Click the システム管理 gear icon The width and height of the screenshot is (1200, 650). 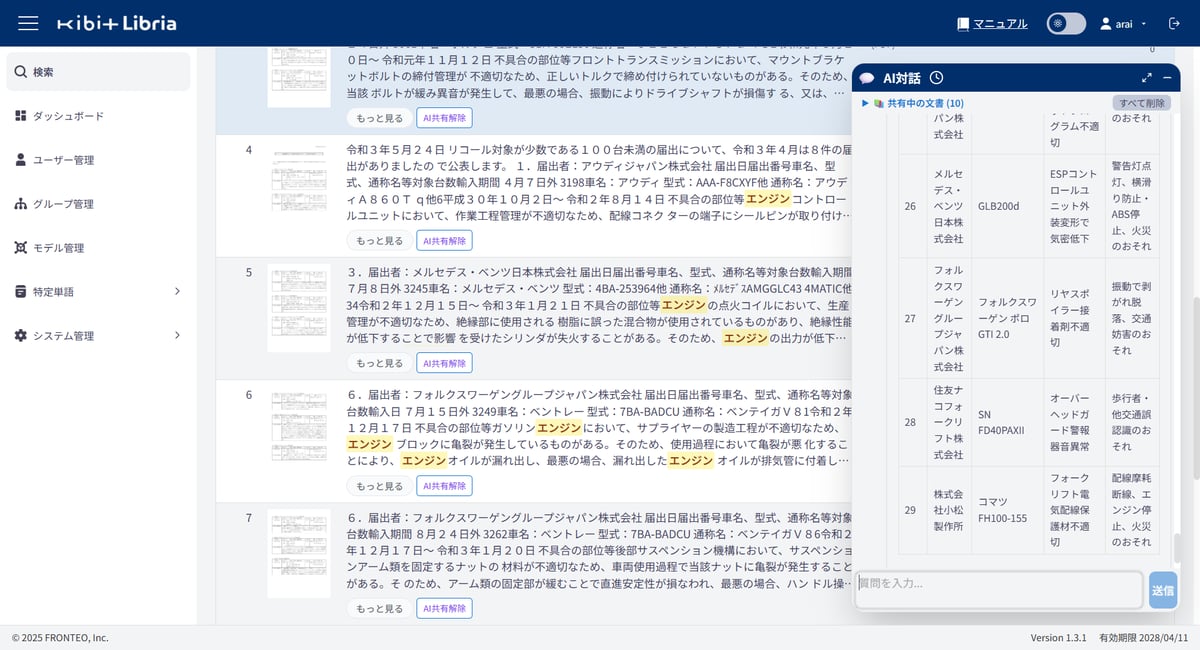tap(21, 336)
